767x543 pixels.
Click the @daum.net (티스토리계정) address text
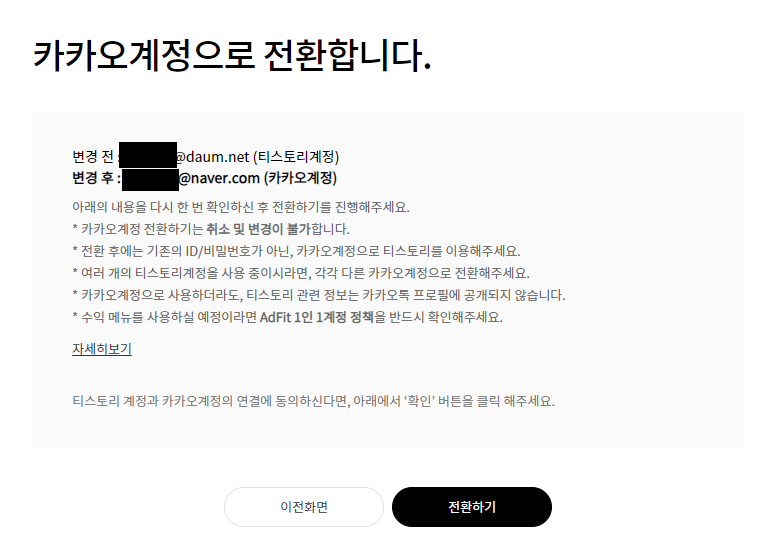click(257, 157)
